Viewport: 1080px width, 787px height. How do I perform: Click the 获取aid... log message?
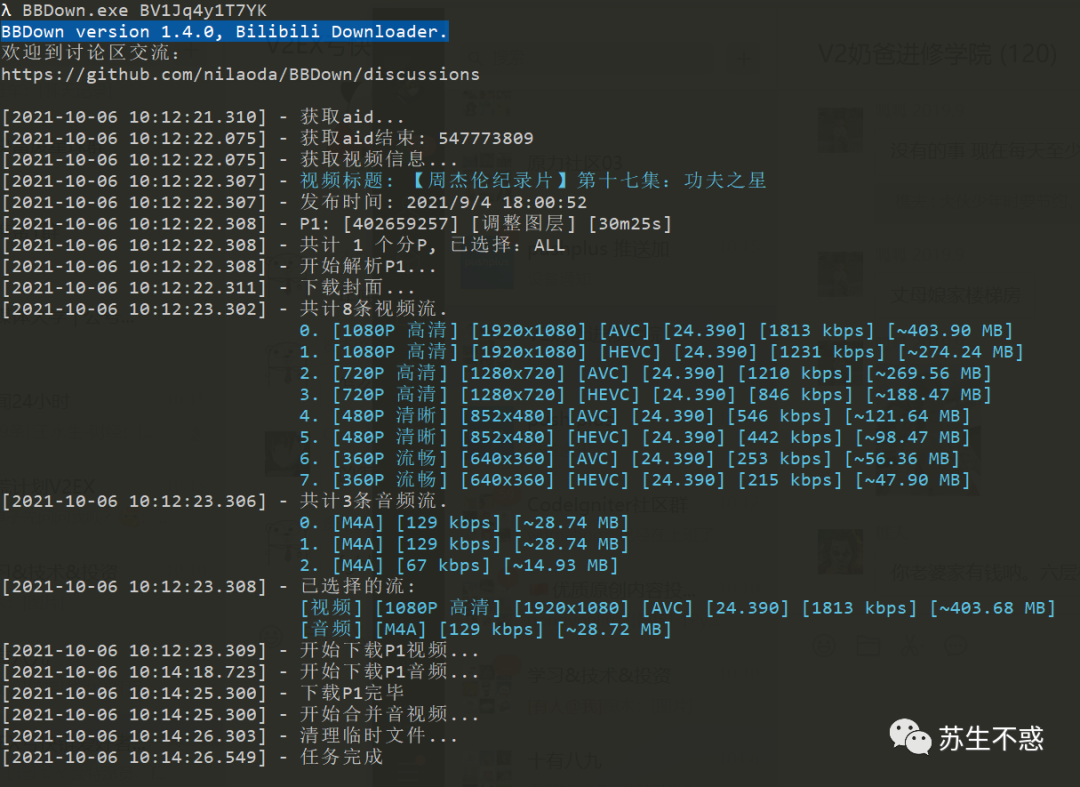[x=352, y=117]
